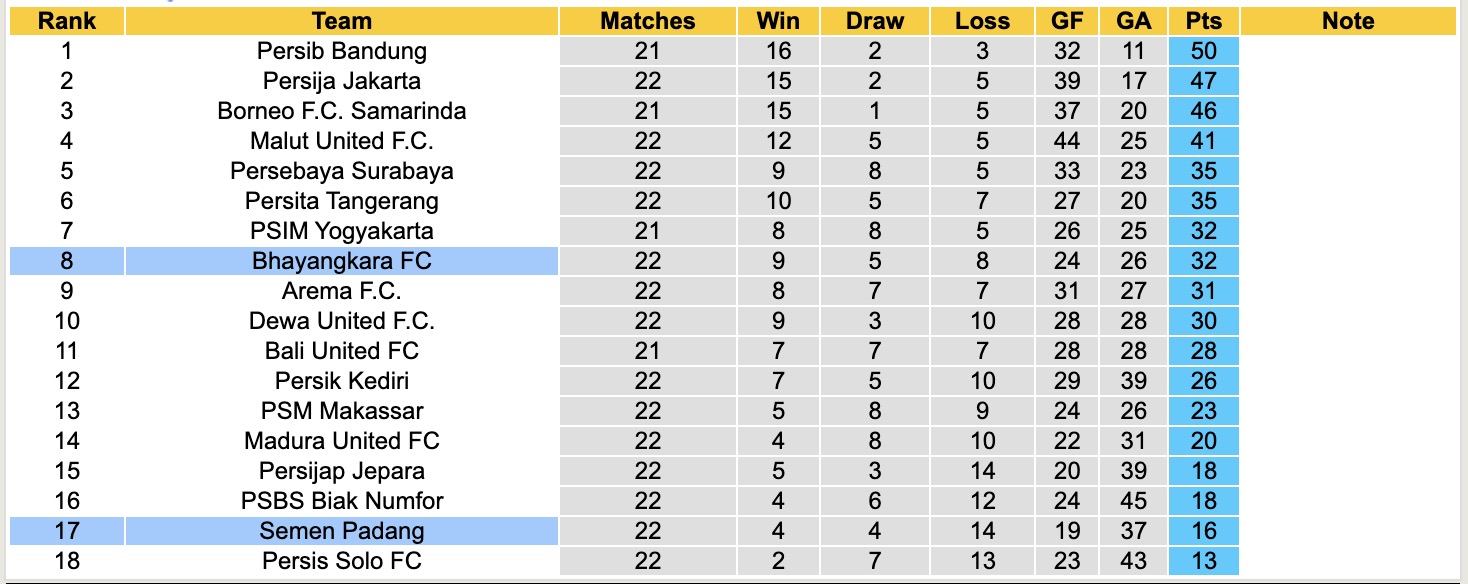Screen dimensions: 1468x584
Task: Click the Team column header
Action: [342, 21]
